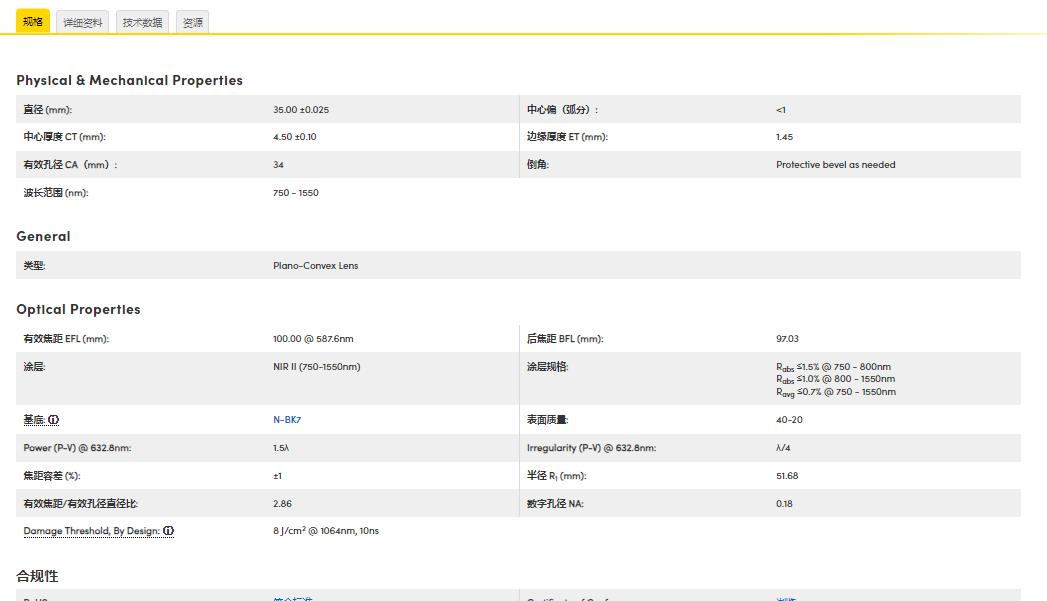This screenshot has width=1047, height=601.
Task: Click the 100.00 @ 587.6nm focal length value
Action: (x=313, y=339)
